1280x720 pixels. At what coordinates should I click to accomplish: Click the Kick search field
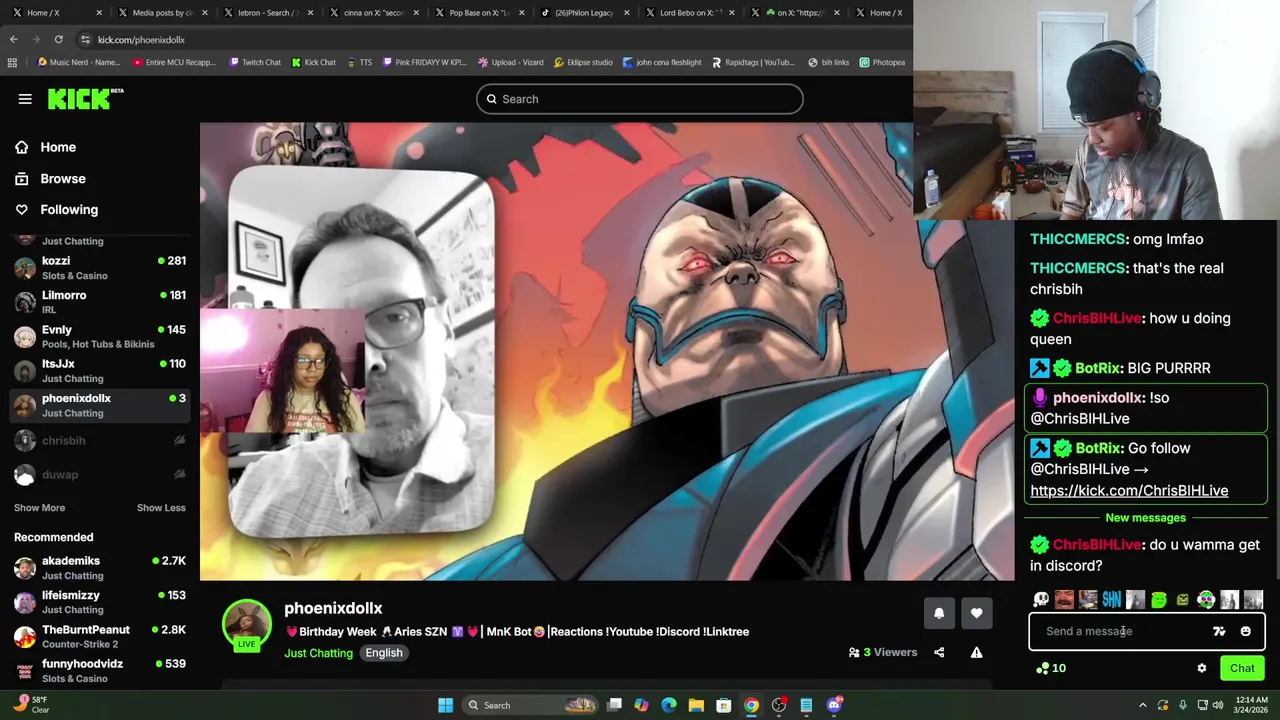[639, 99]
